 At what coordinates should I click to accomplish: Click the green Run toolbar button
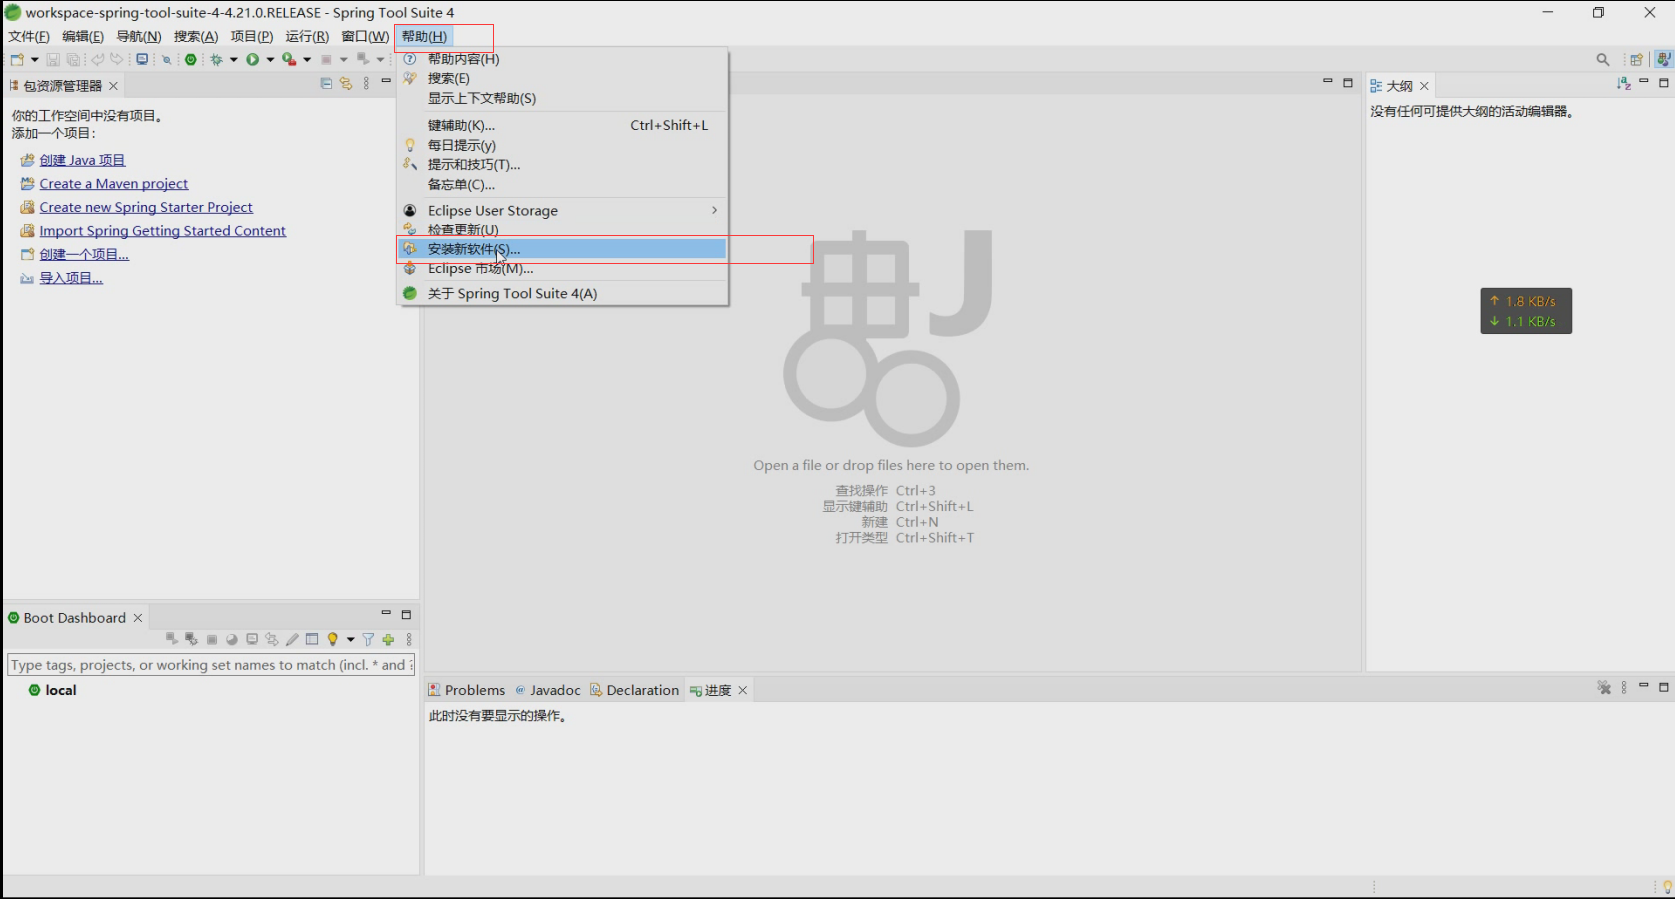[253, 60]
